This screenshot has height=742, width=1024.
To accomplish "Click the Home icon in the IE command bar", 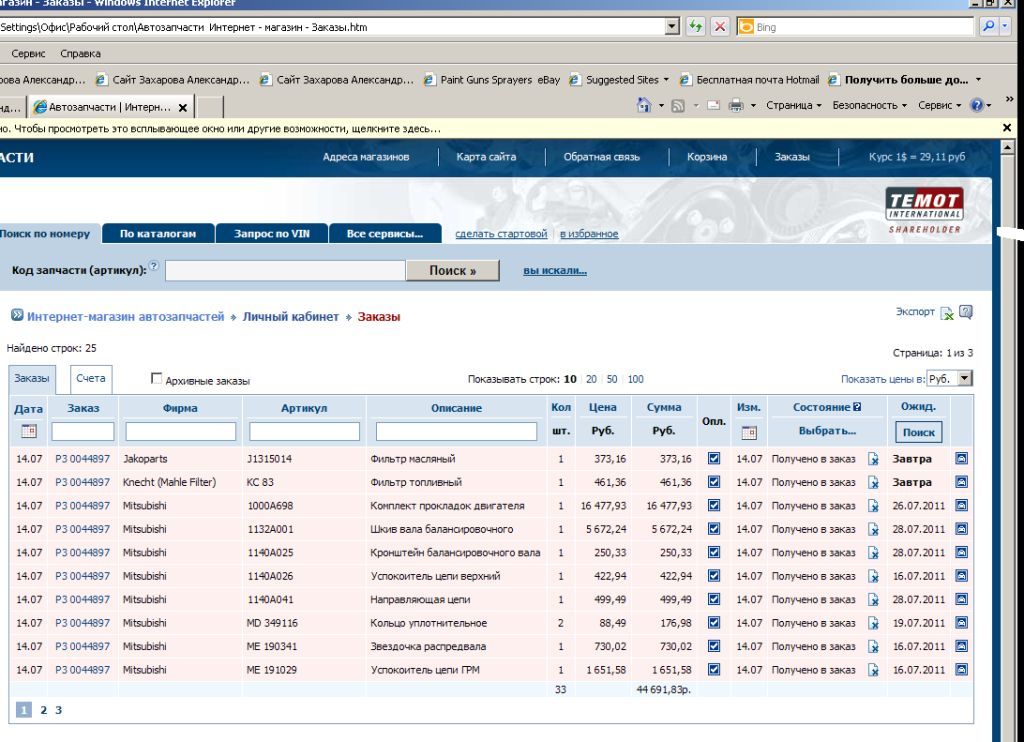I will [x=646, y=105].
